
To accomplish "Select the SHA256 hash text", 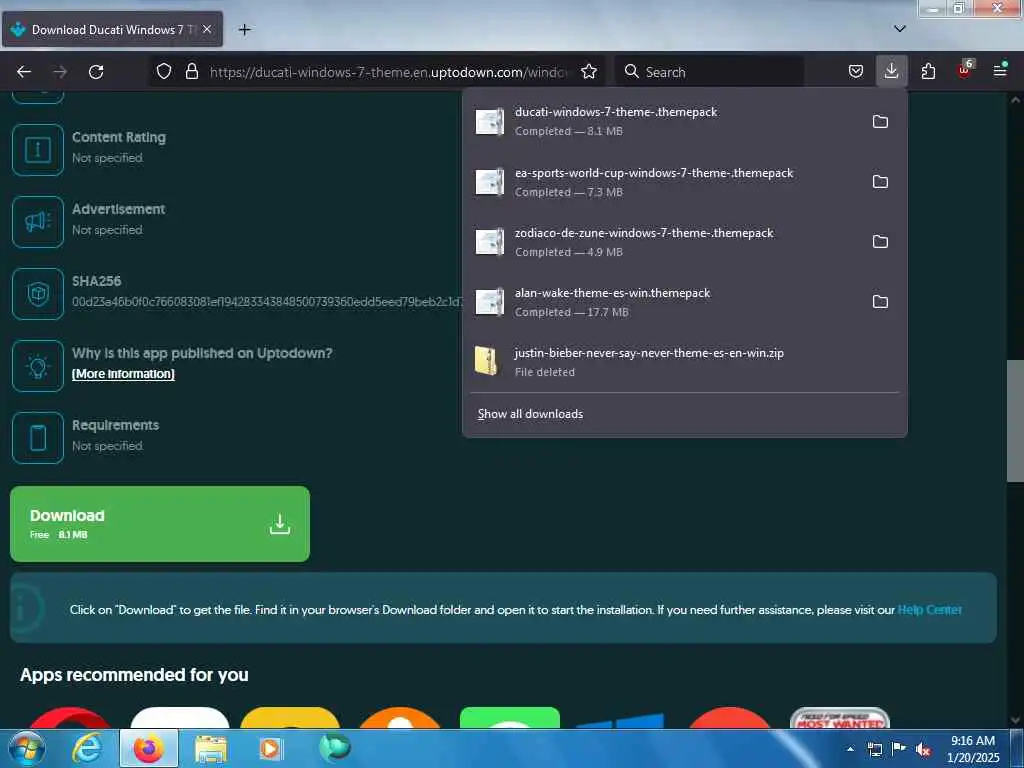I will click(x=267, y=302).
